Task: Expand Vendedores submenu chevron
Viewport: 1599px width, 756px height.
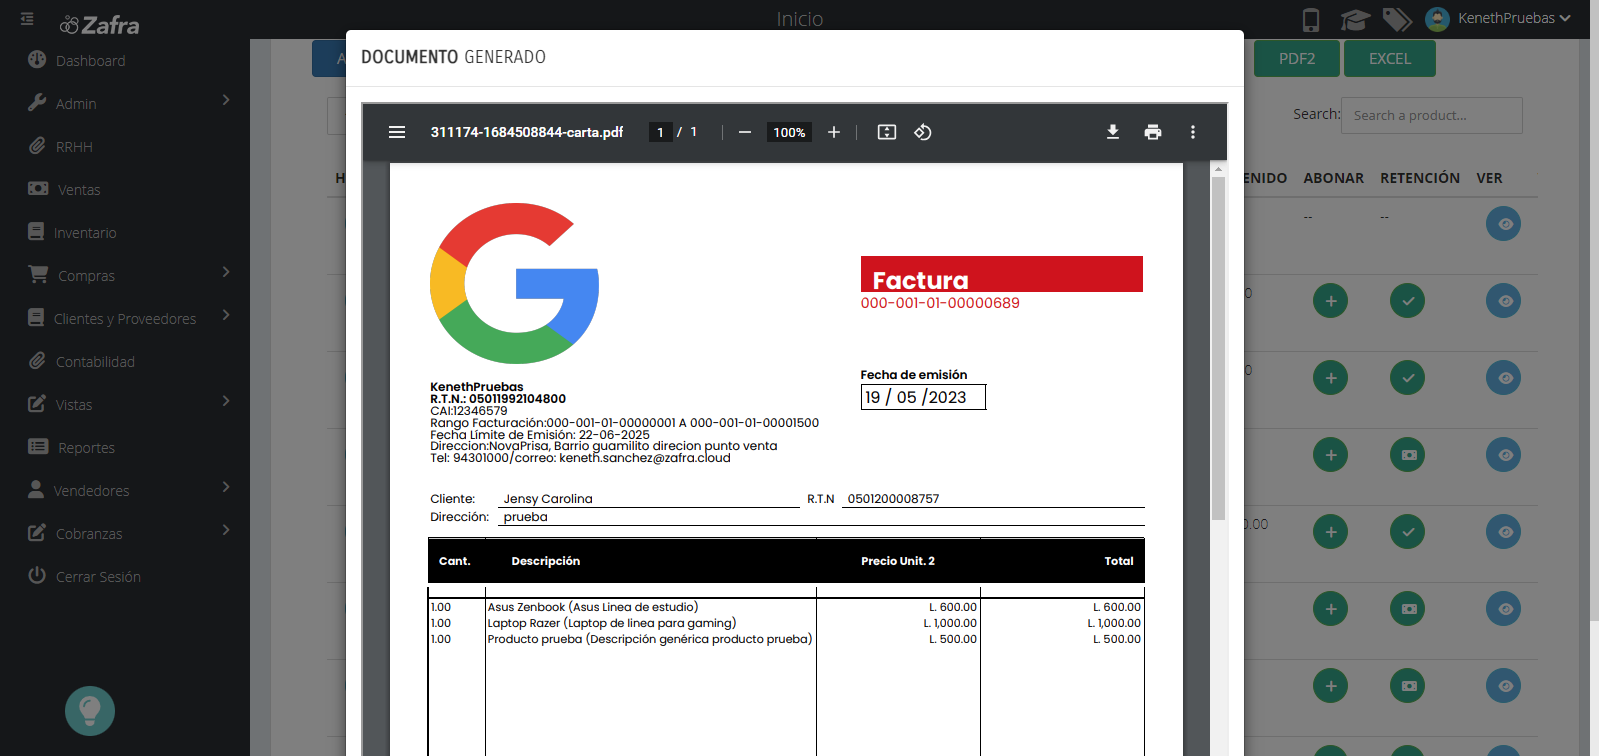Action: (226, 487)
